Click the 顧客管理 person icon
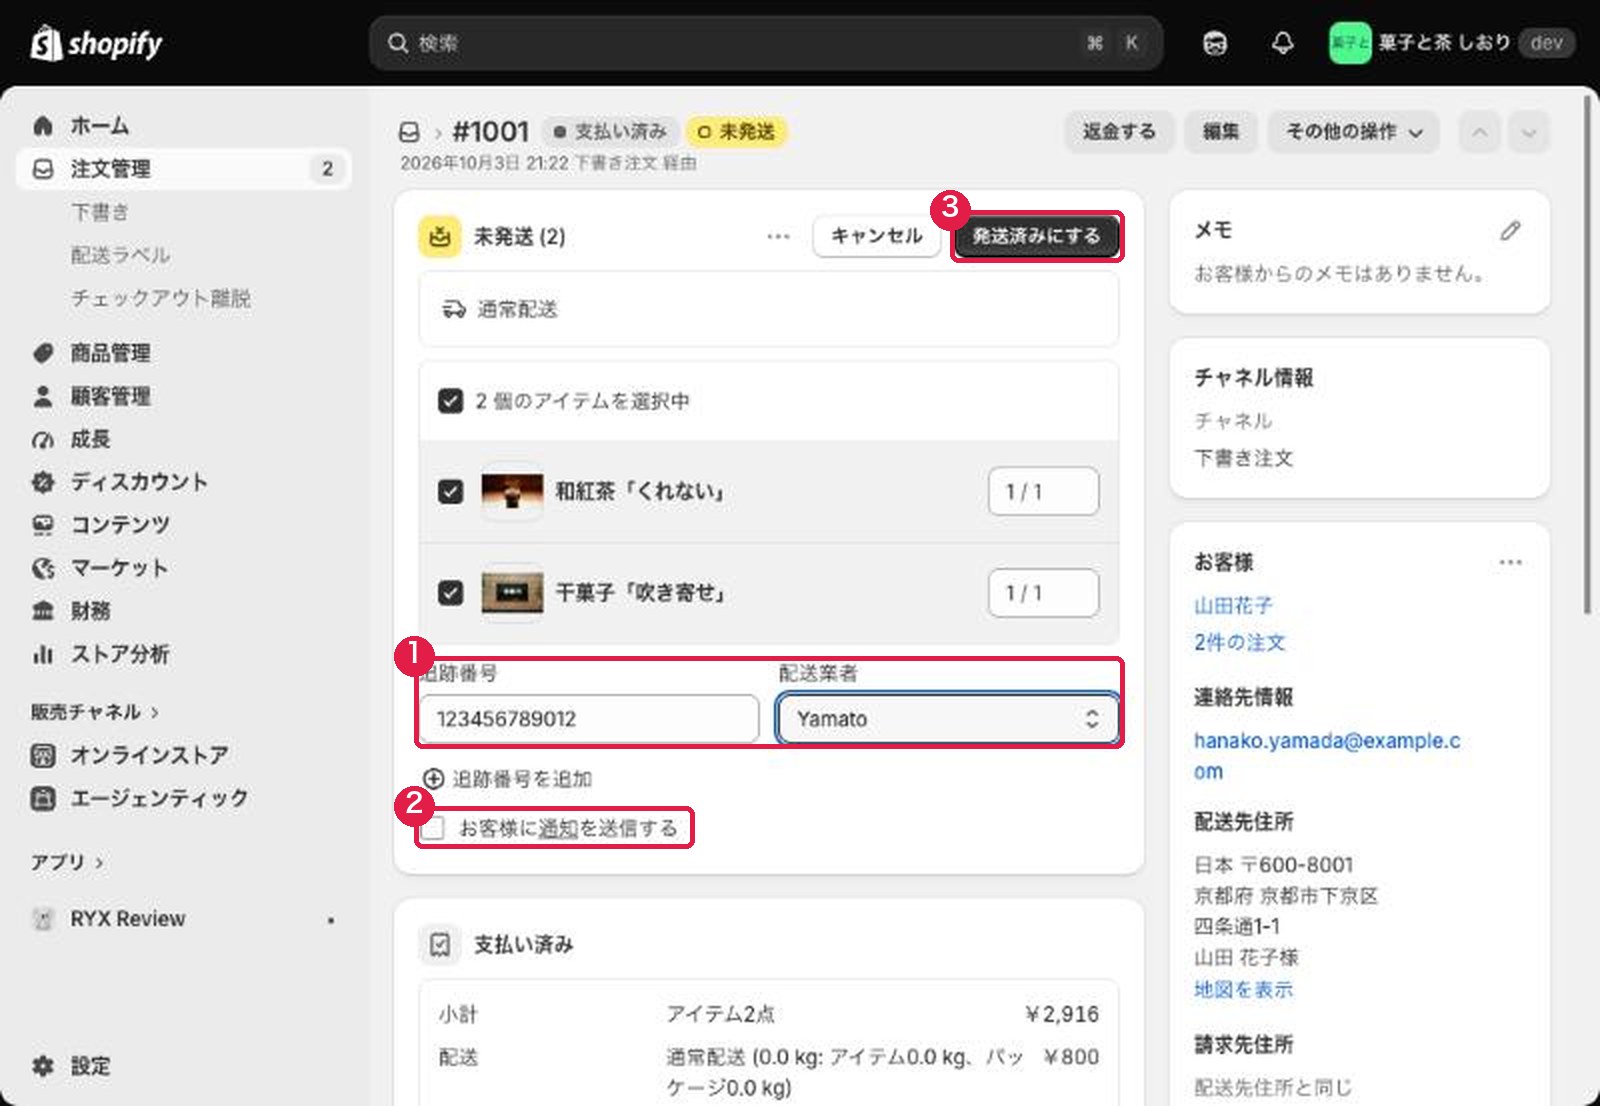Image resolution: width=1600 pixels, height=1106 pixels. (43, 396)
